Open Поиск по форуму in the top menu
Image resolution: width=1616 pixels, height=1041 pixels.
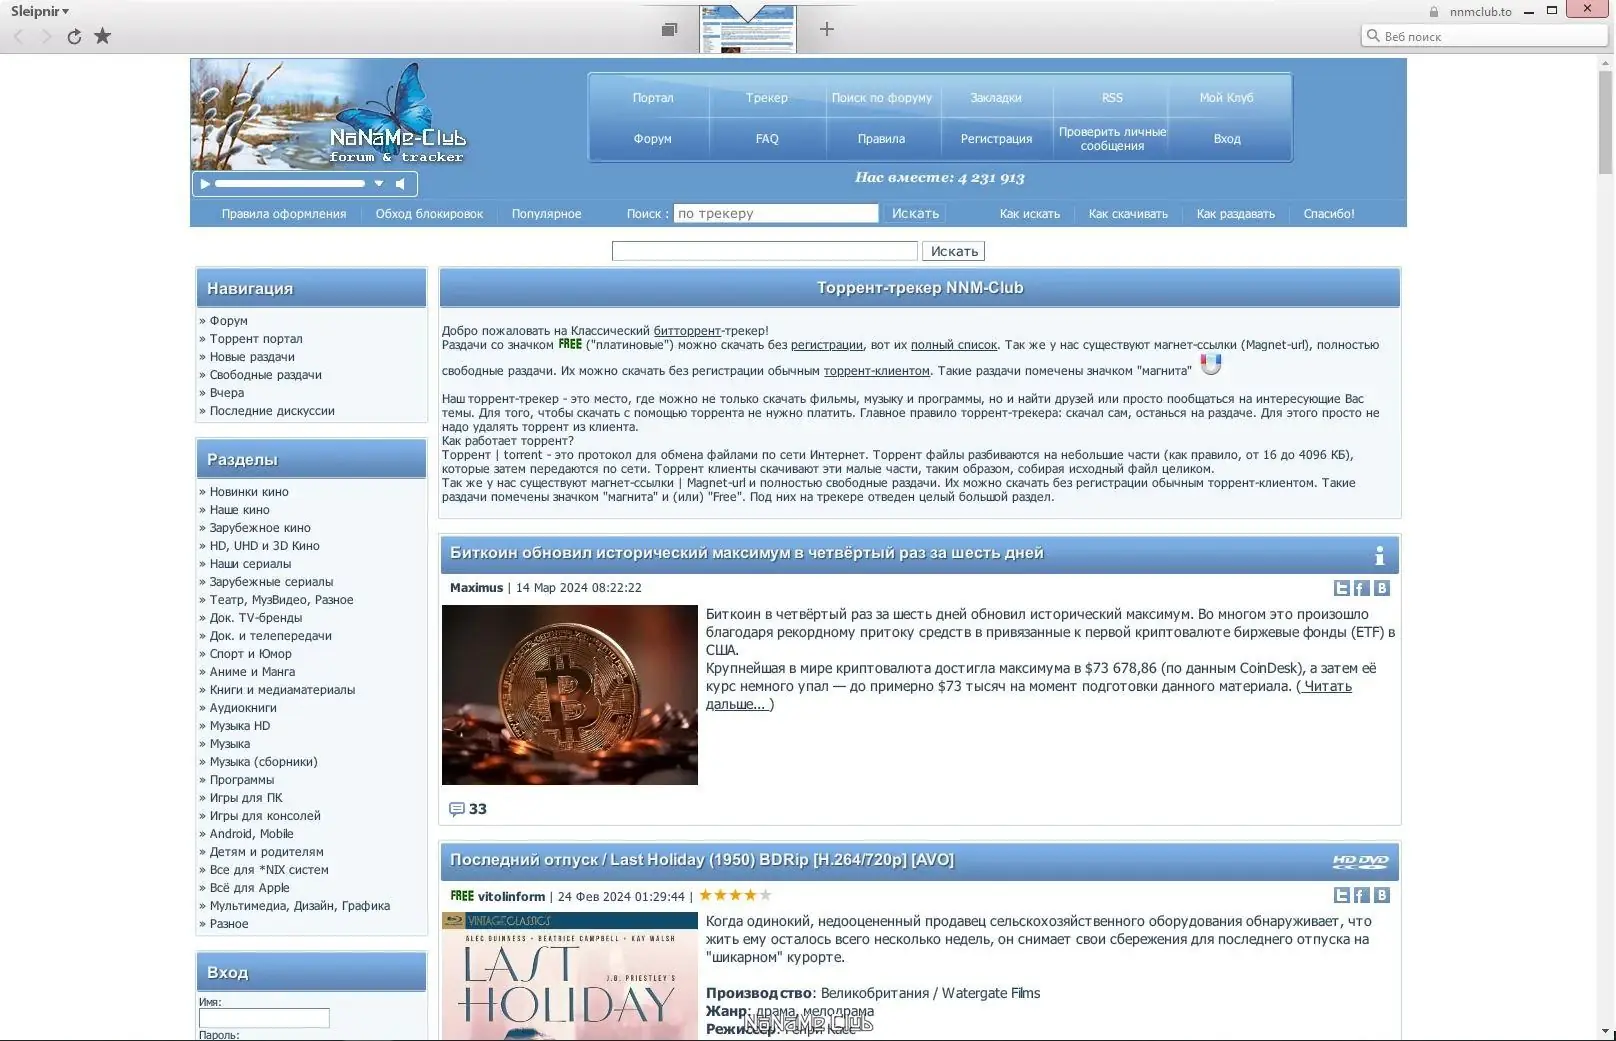tap(882, 98)
